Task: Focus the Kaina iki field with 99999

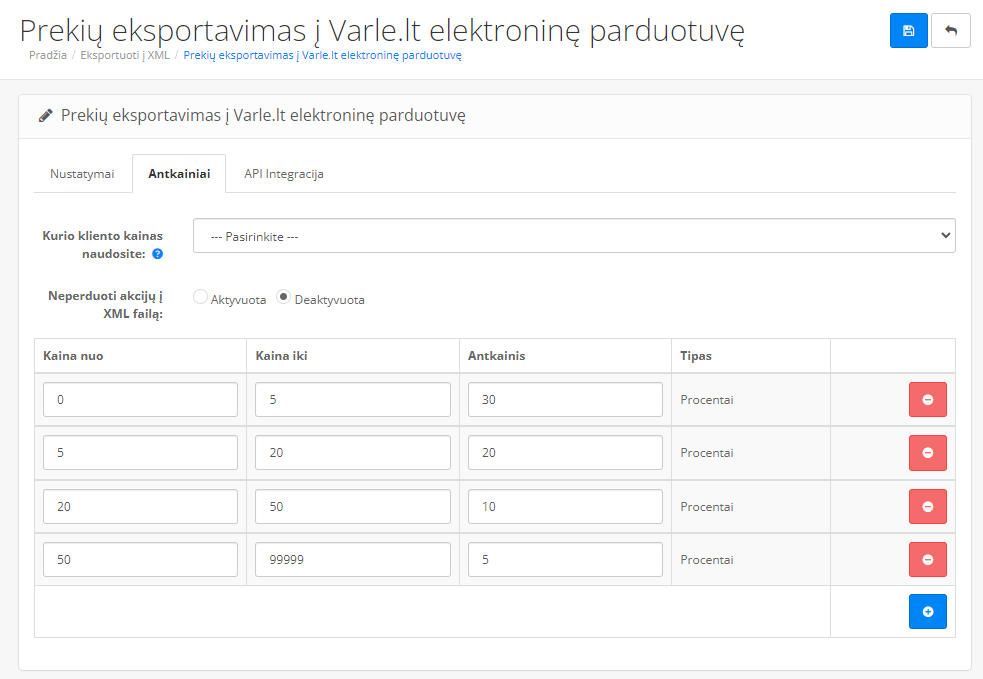Action: point(352,560)
